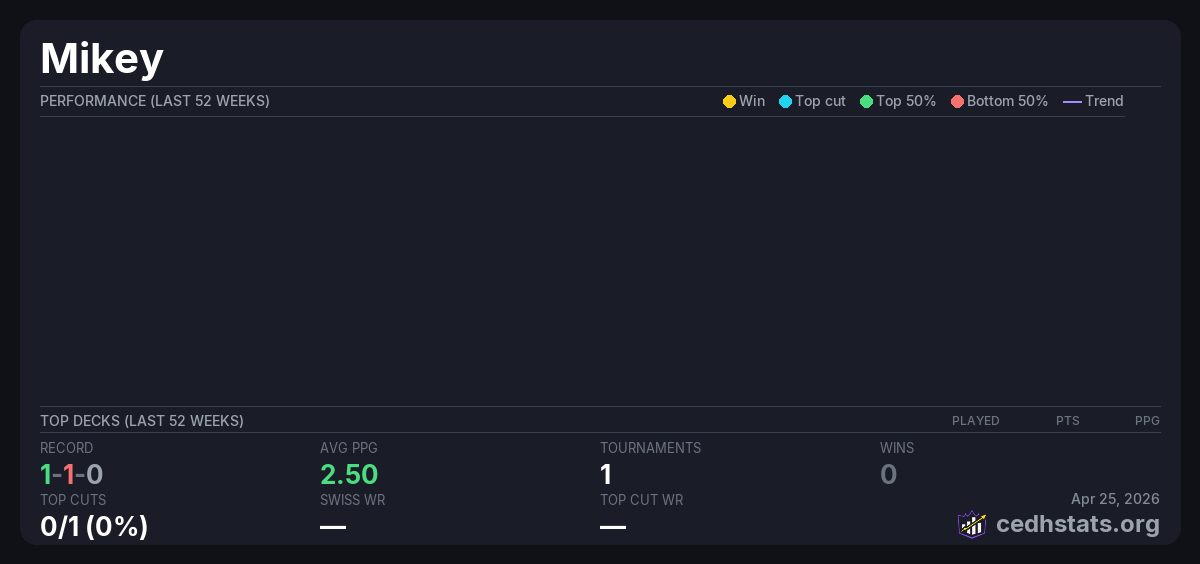Toggle the Win legend label
1200x564 pixels.
pyautogui.click(x=752, y=101)
